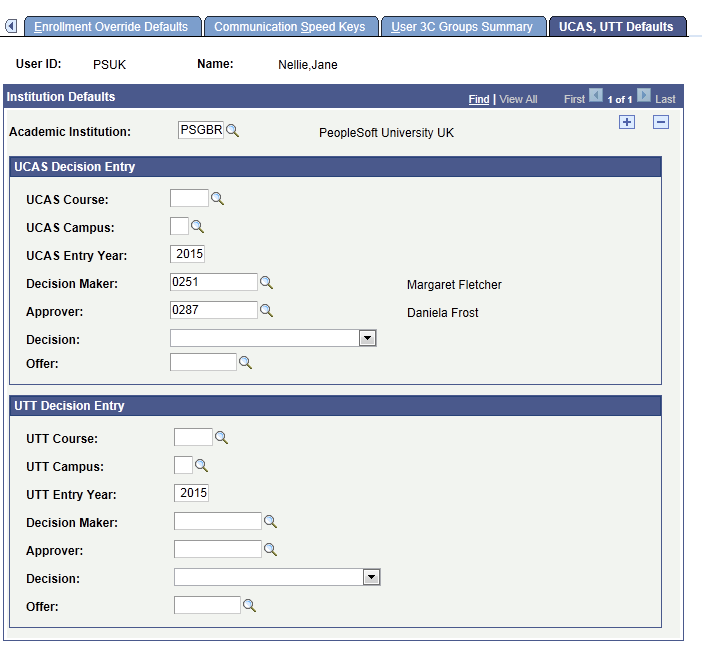Viewport: 702px width, 649px height.
Task: Open the UCAS Campus lookup icon
Action: (x=197, y=226)
